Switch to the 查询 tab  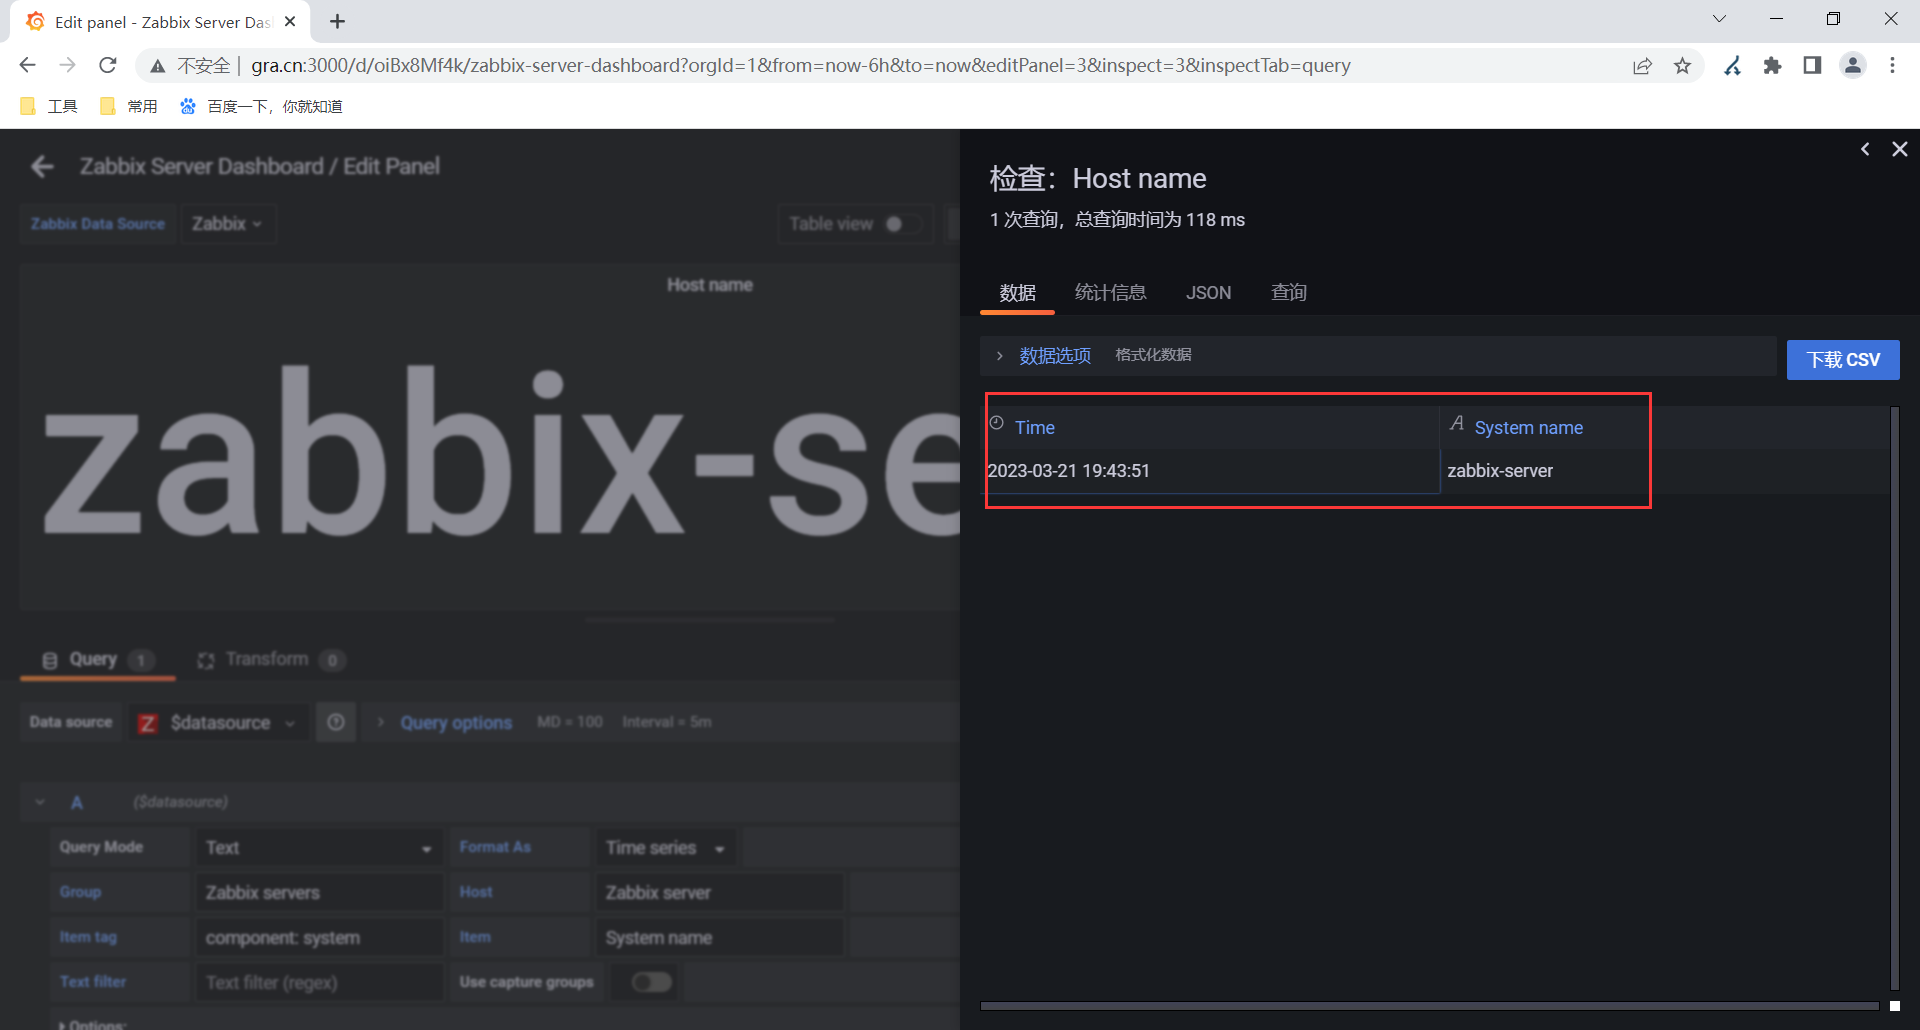tap(1288, 293)
